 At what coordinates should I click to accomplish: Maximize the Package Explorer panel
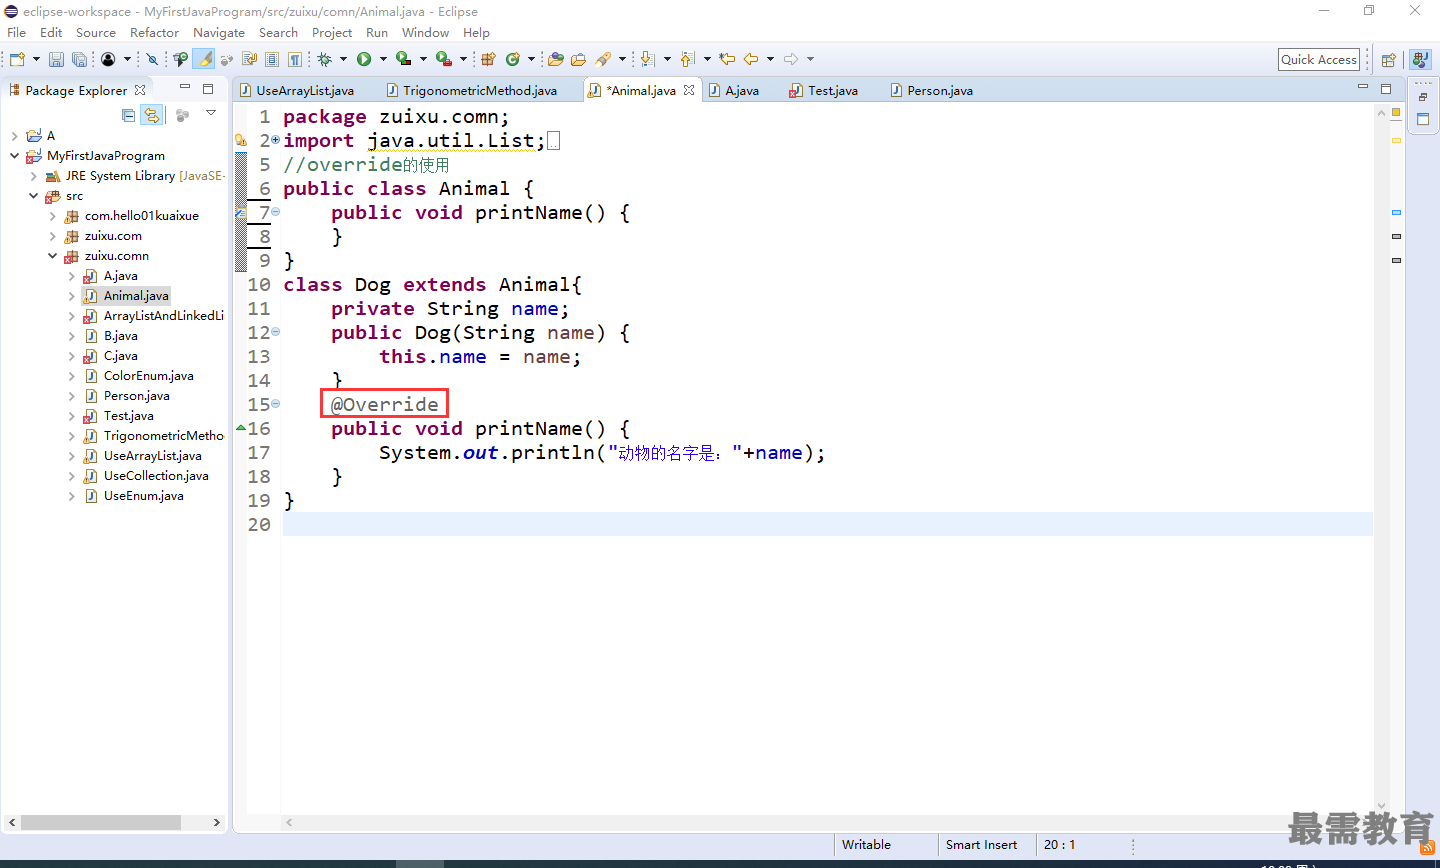pyautogui.click(x=208, y=88)
